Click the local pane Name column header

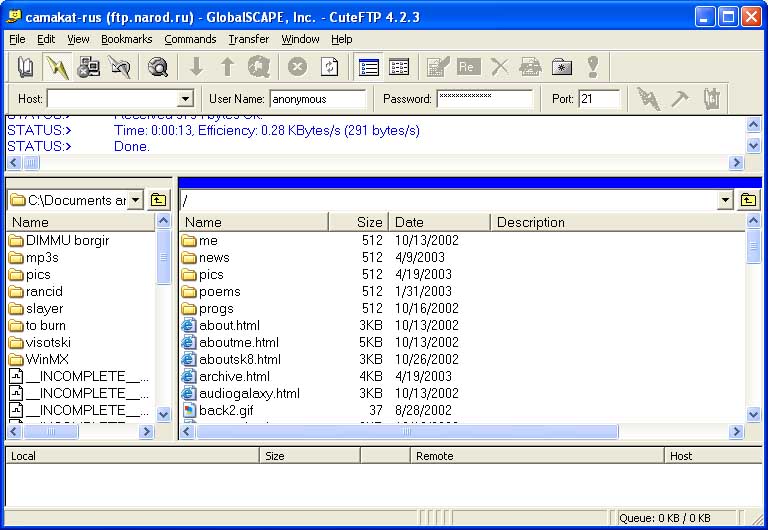click(x=81, y=222)
